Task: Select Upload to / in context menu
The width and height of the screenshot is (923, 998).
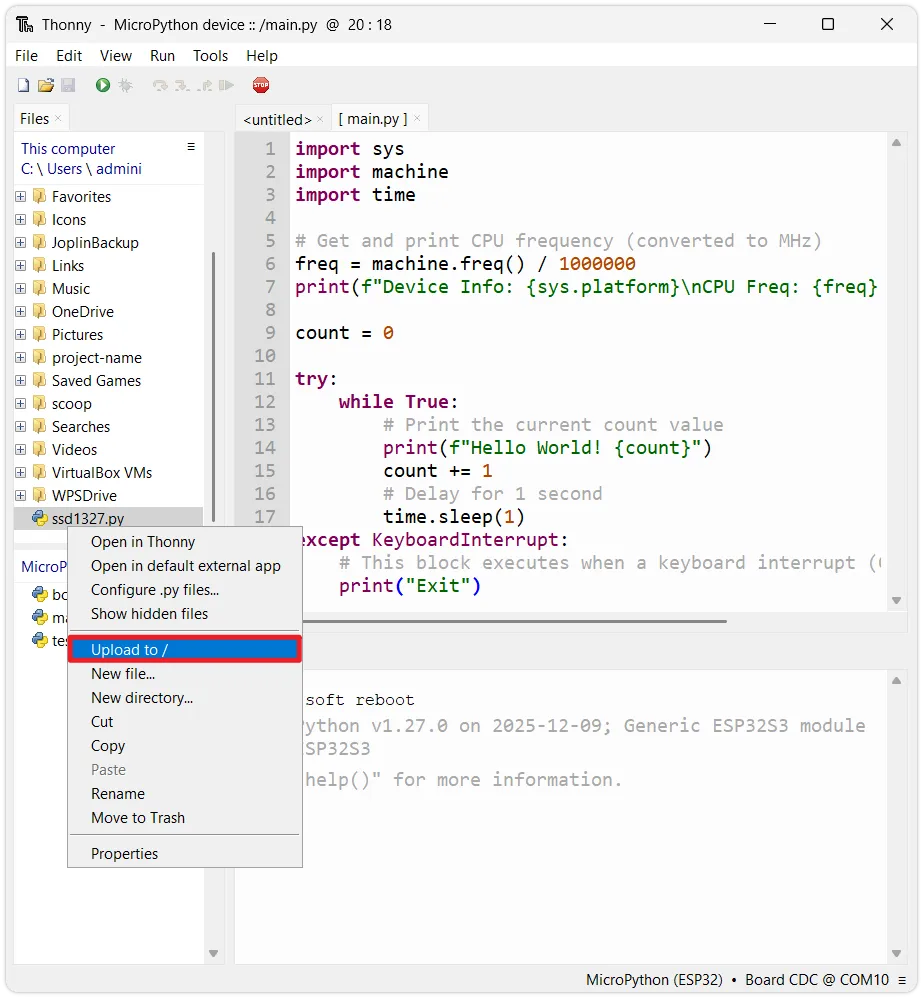Action: tap(184, 650)
